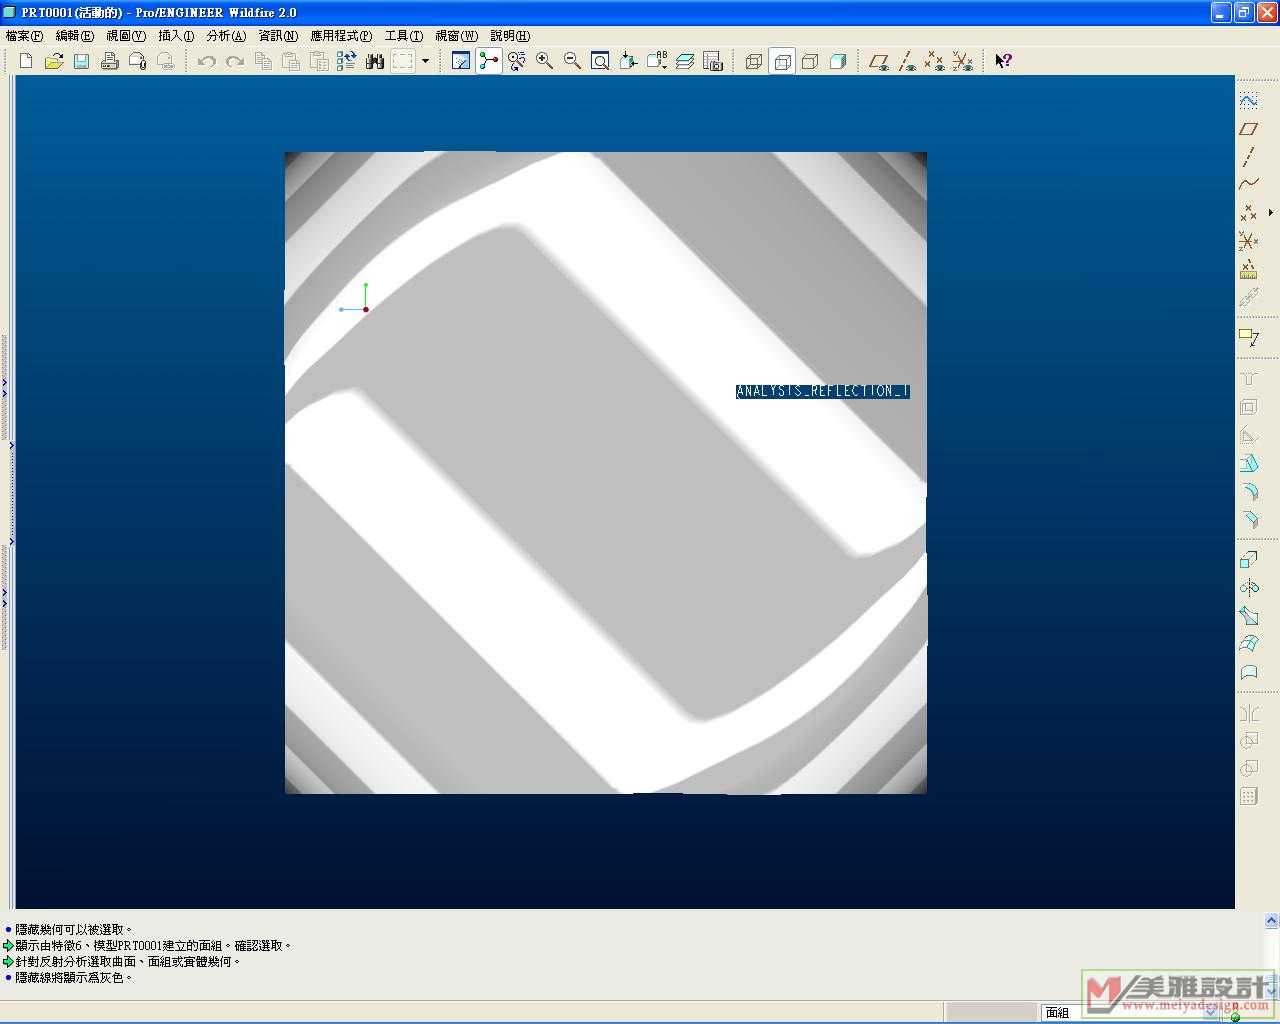Click the Zoom In magnifier

point(545,62)
